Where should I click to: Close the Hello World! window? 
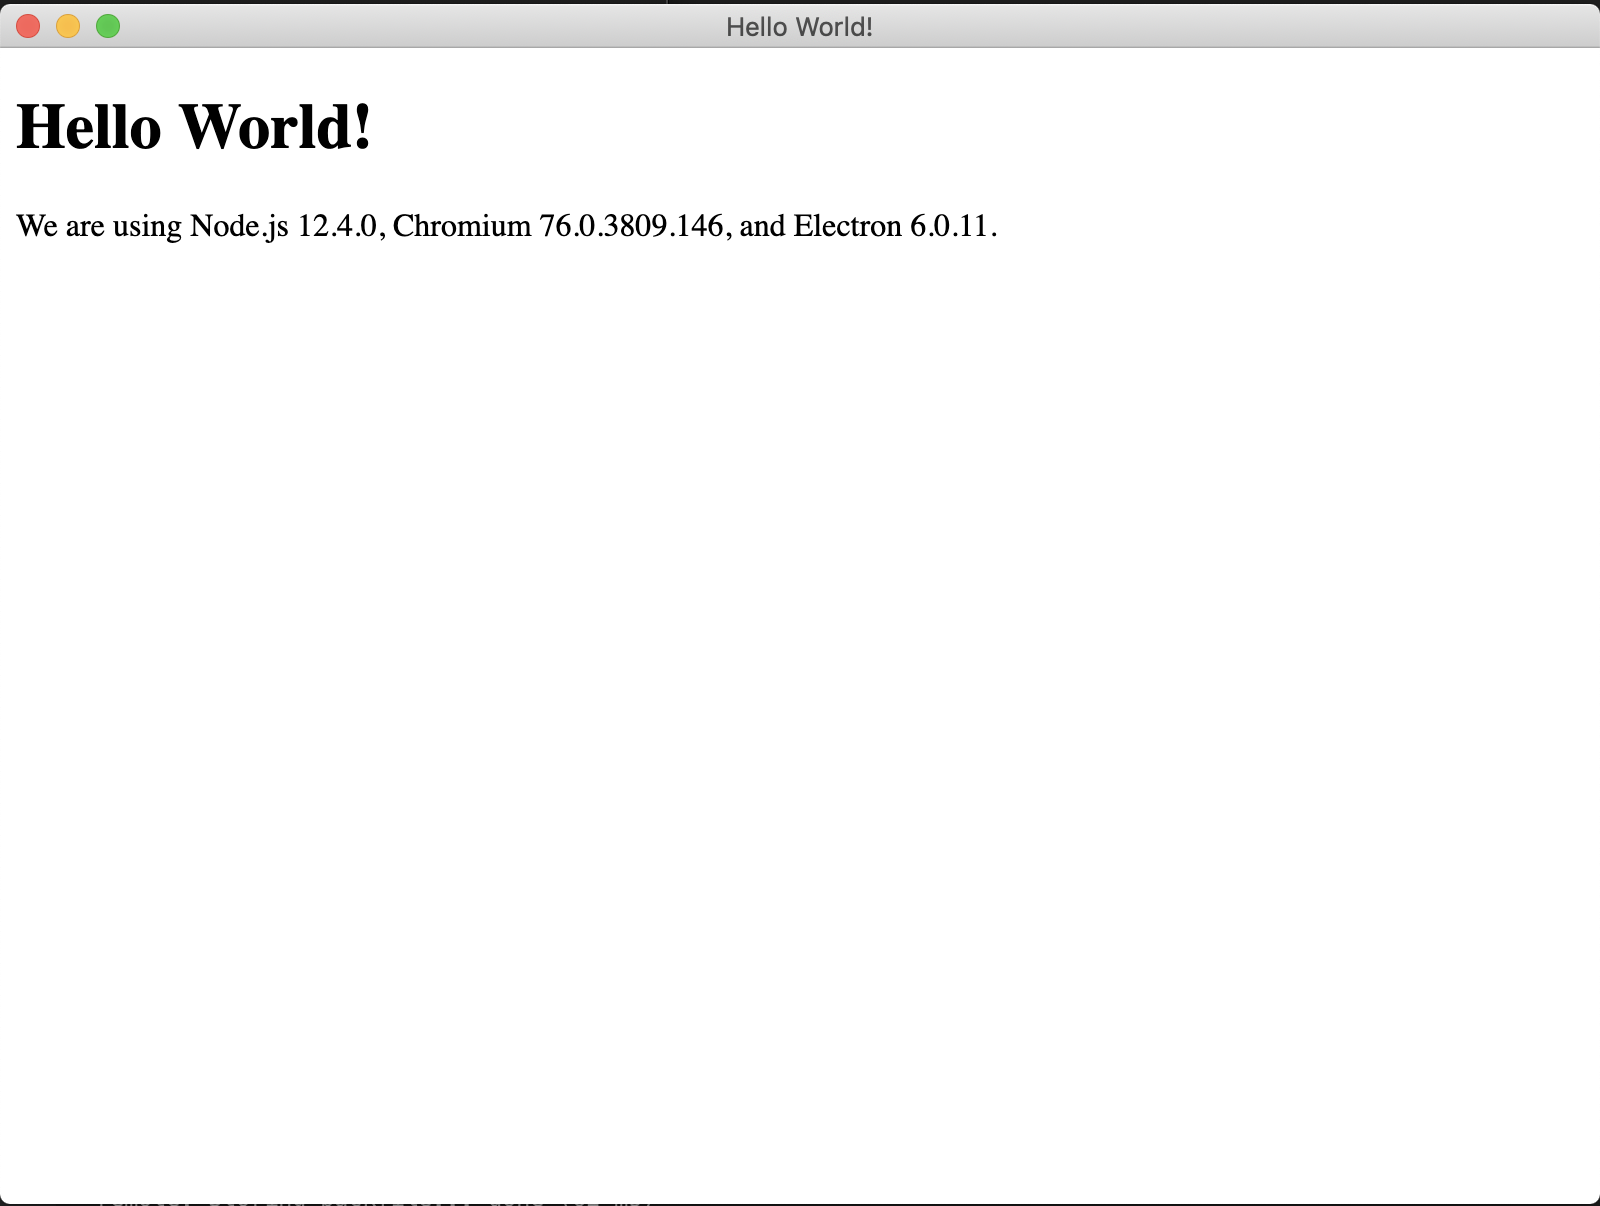(x=28, y=26)
